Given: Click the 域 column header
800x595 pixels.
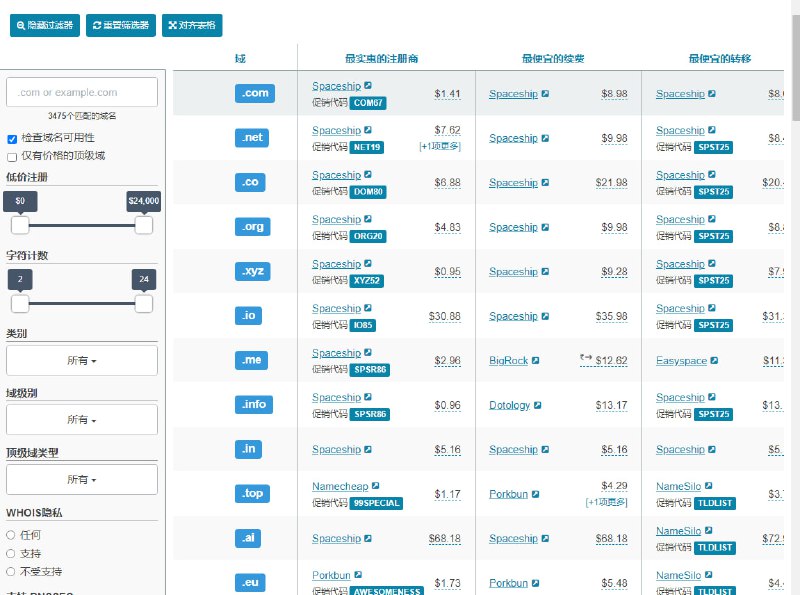Looking at the screenshot, I should coord(240,58).
